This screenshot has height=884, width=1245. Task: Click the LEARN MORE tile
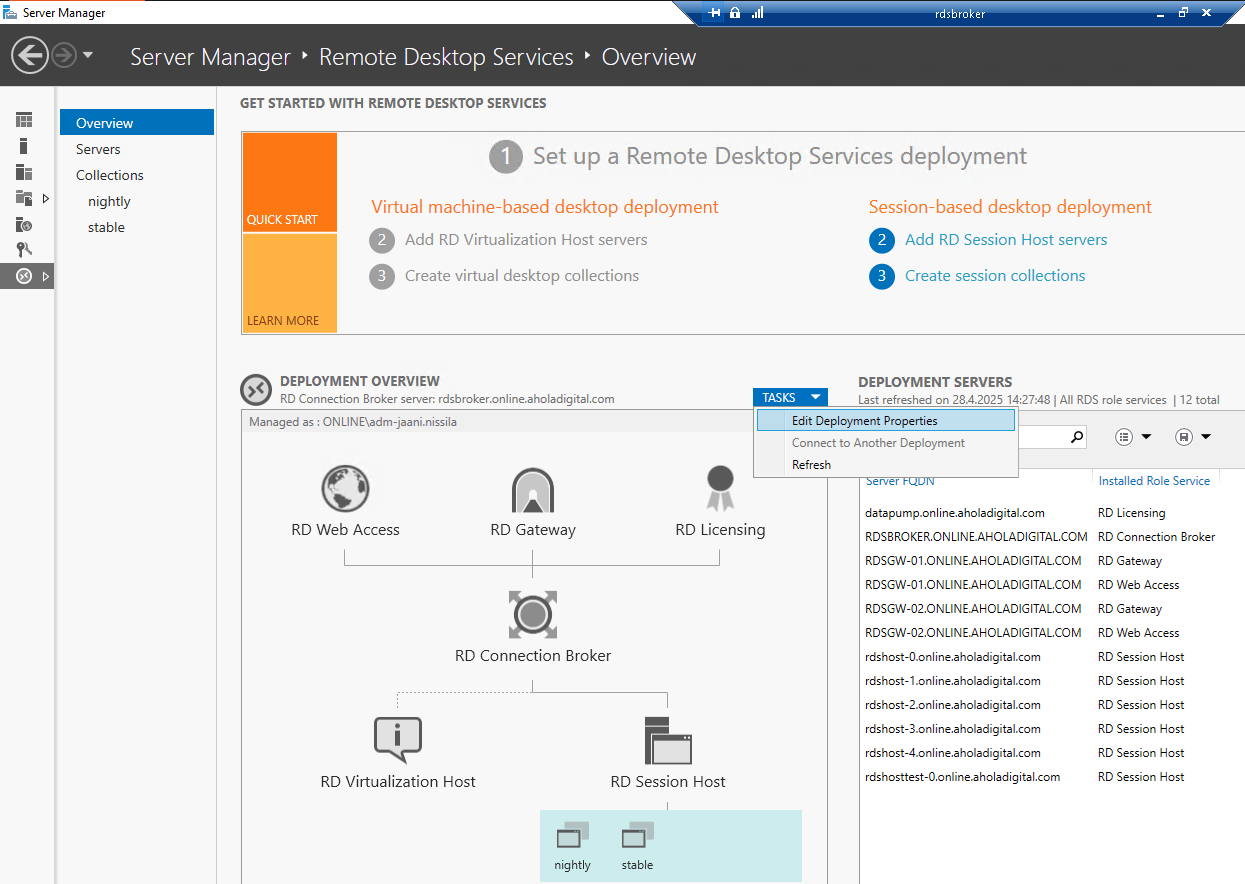(x=289, y=283)
